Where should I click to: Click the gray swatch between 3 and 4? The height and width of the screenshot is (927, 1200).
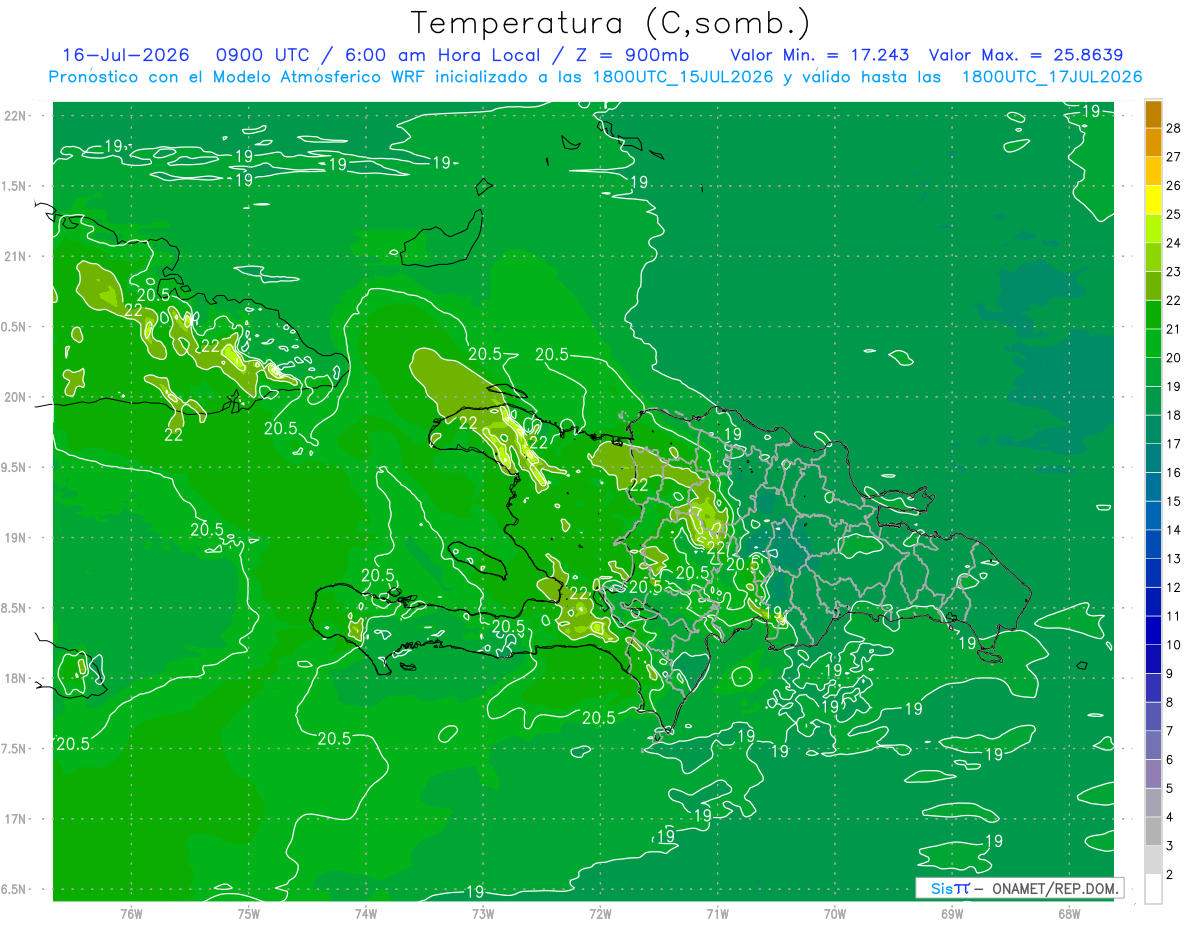pos(1153,832)
